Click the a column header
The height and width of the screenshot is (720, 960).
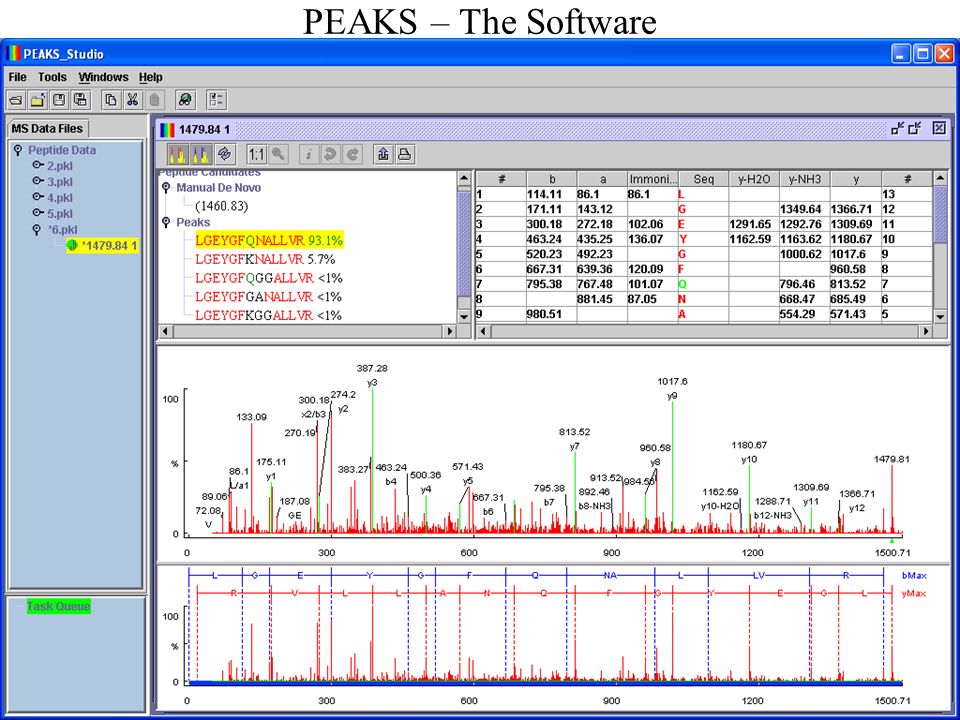click(602, 179)
